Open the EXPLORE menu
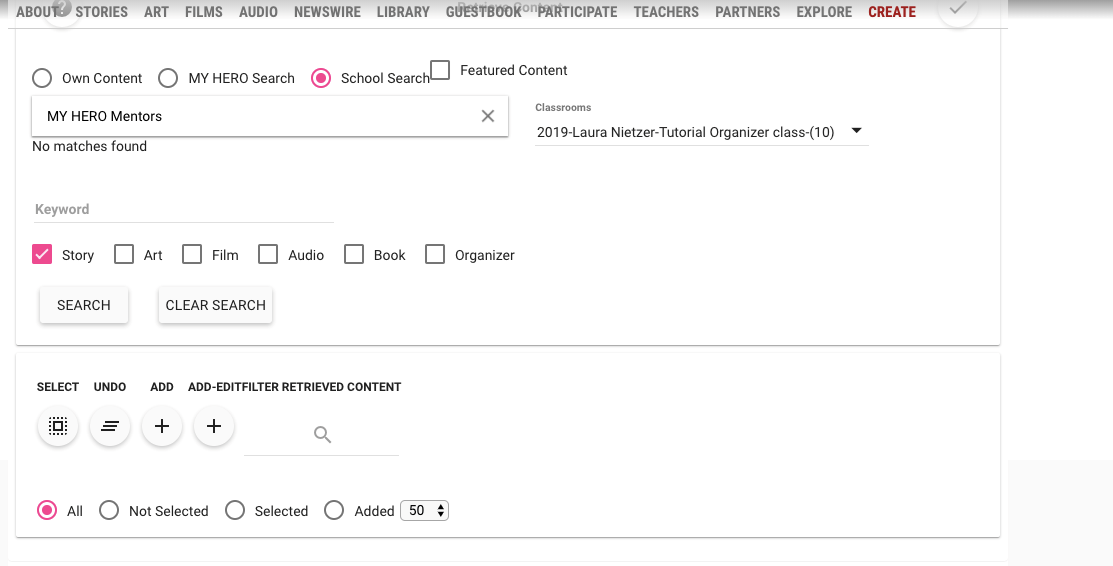Viewport: 1113px width, 566px height. tap(824, 12)
